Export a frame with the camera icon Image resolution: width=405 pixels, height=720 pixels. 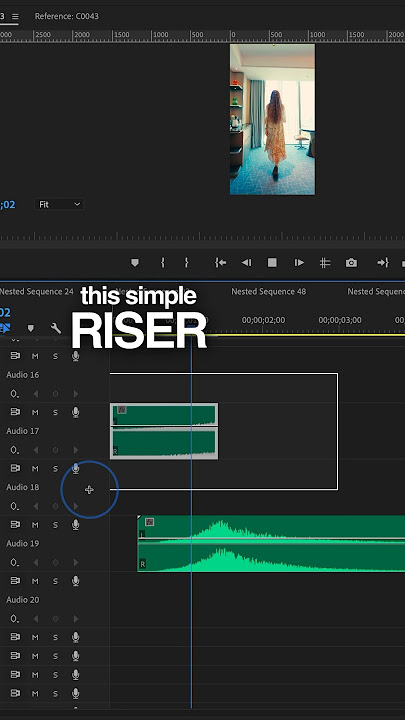pyautogui.click(x=351, y=263)
